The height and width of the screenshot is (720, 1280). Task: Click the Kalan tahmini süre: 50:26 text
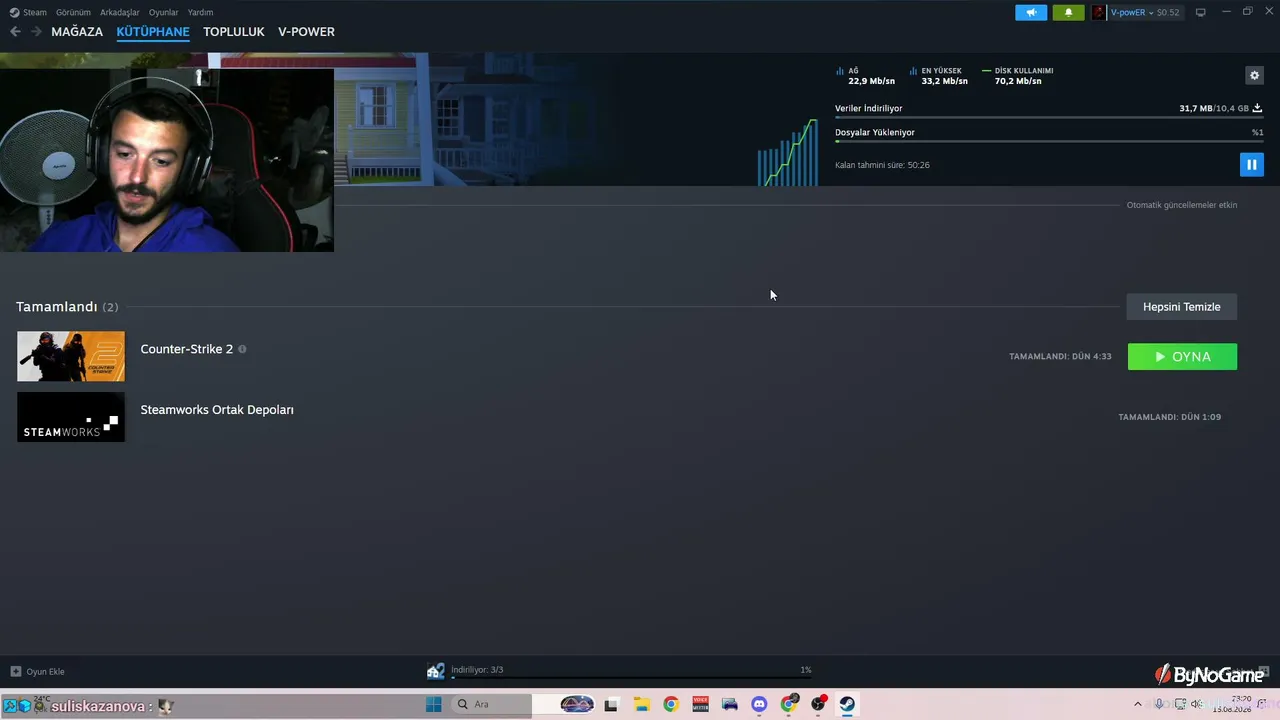(x=882, y=165)
